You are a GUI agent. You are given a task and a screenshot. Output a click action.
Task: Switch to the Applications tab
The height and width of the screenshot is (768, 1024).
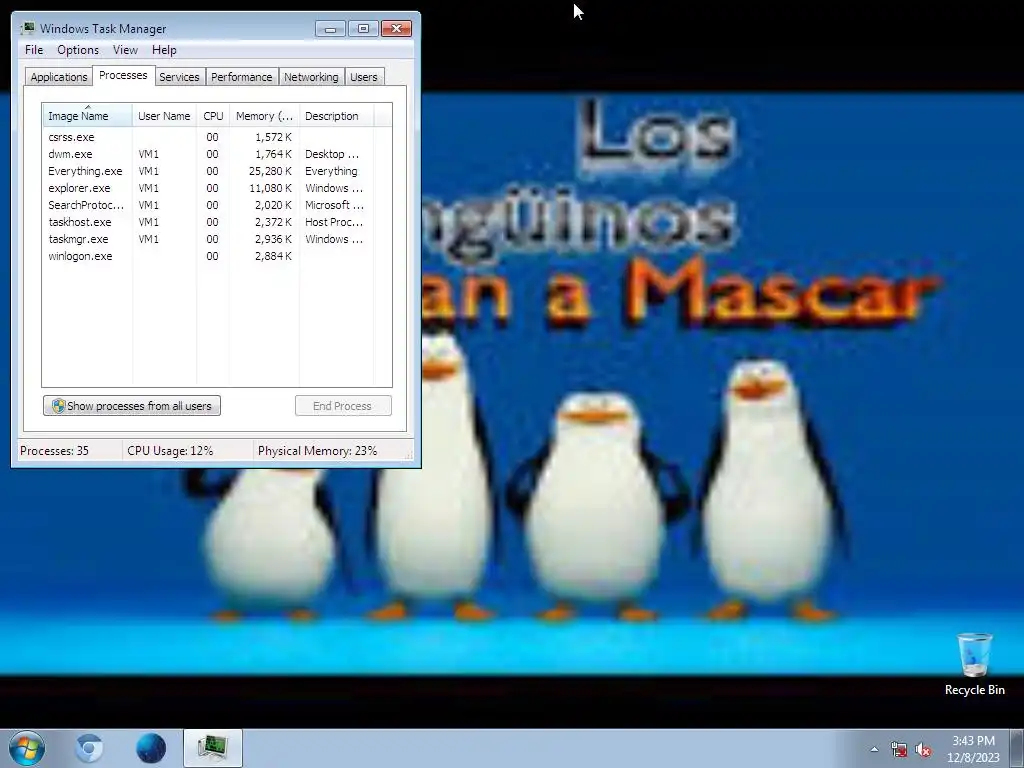(59, 77)
